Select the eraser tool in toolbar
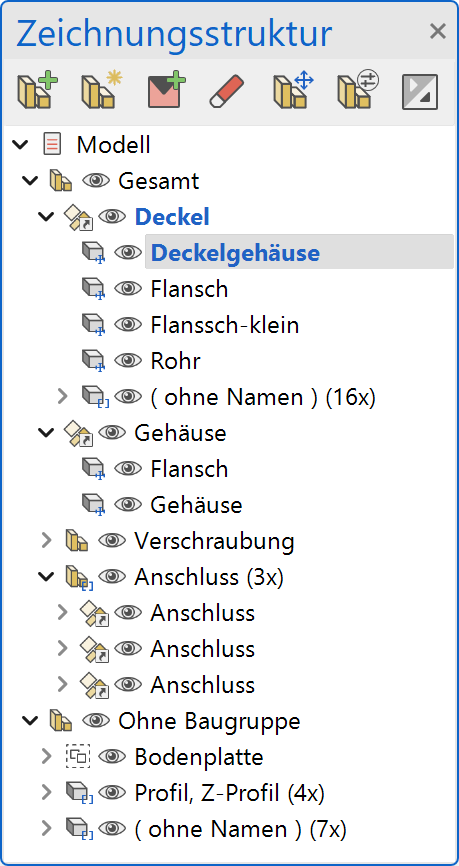 pos(226,92)
